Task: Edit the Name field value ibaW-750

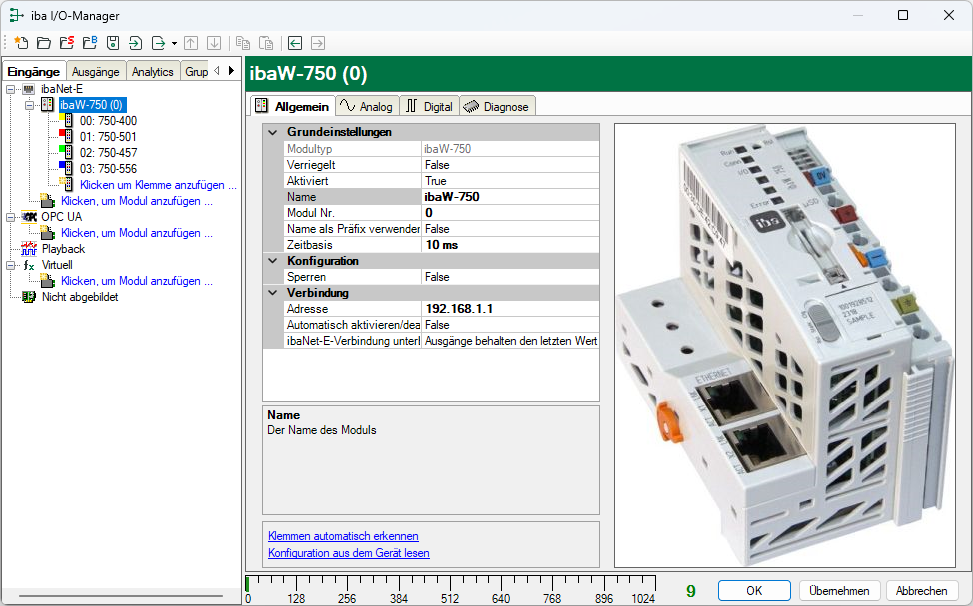Action: (x=510, y=197)
